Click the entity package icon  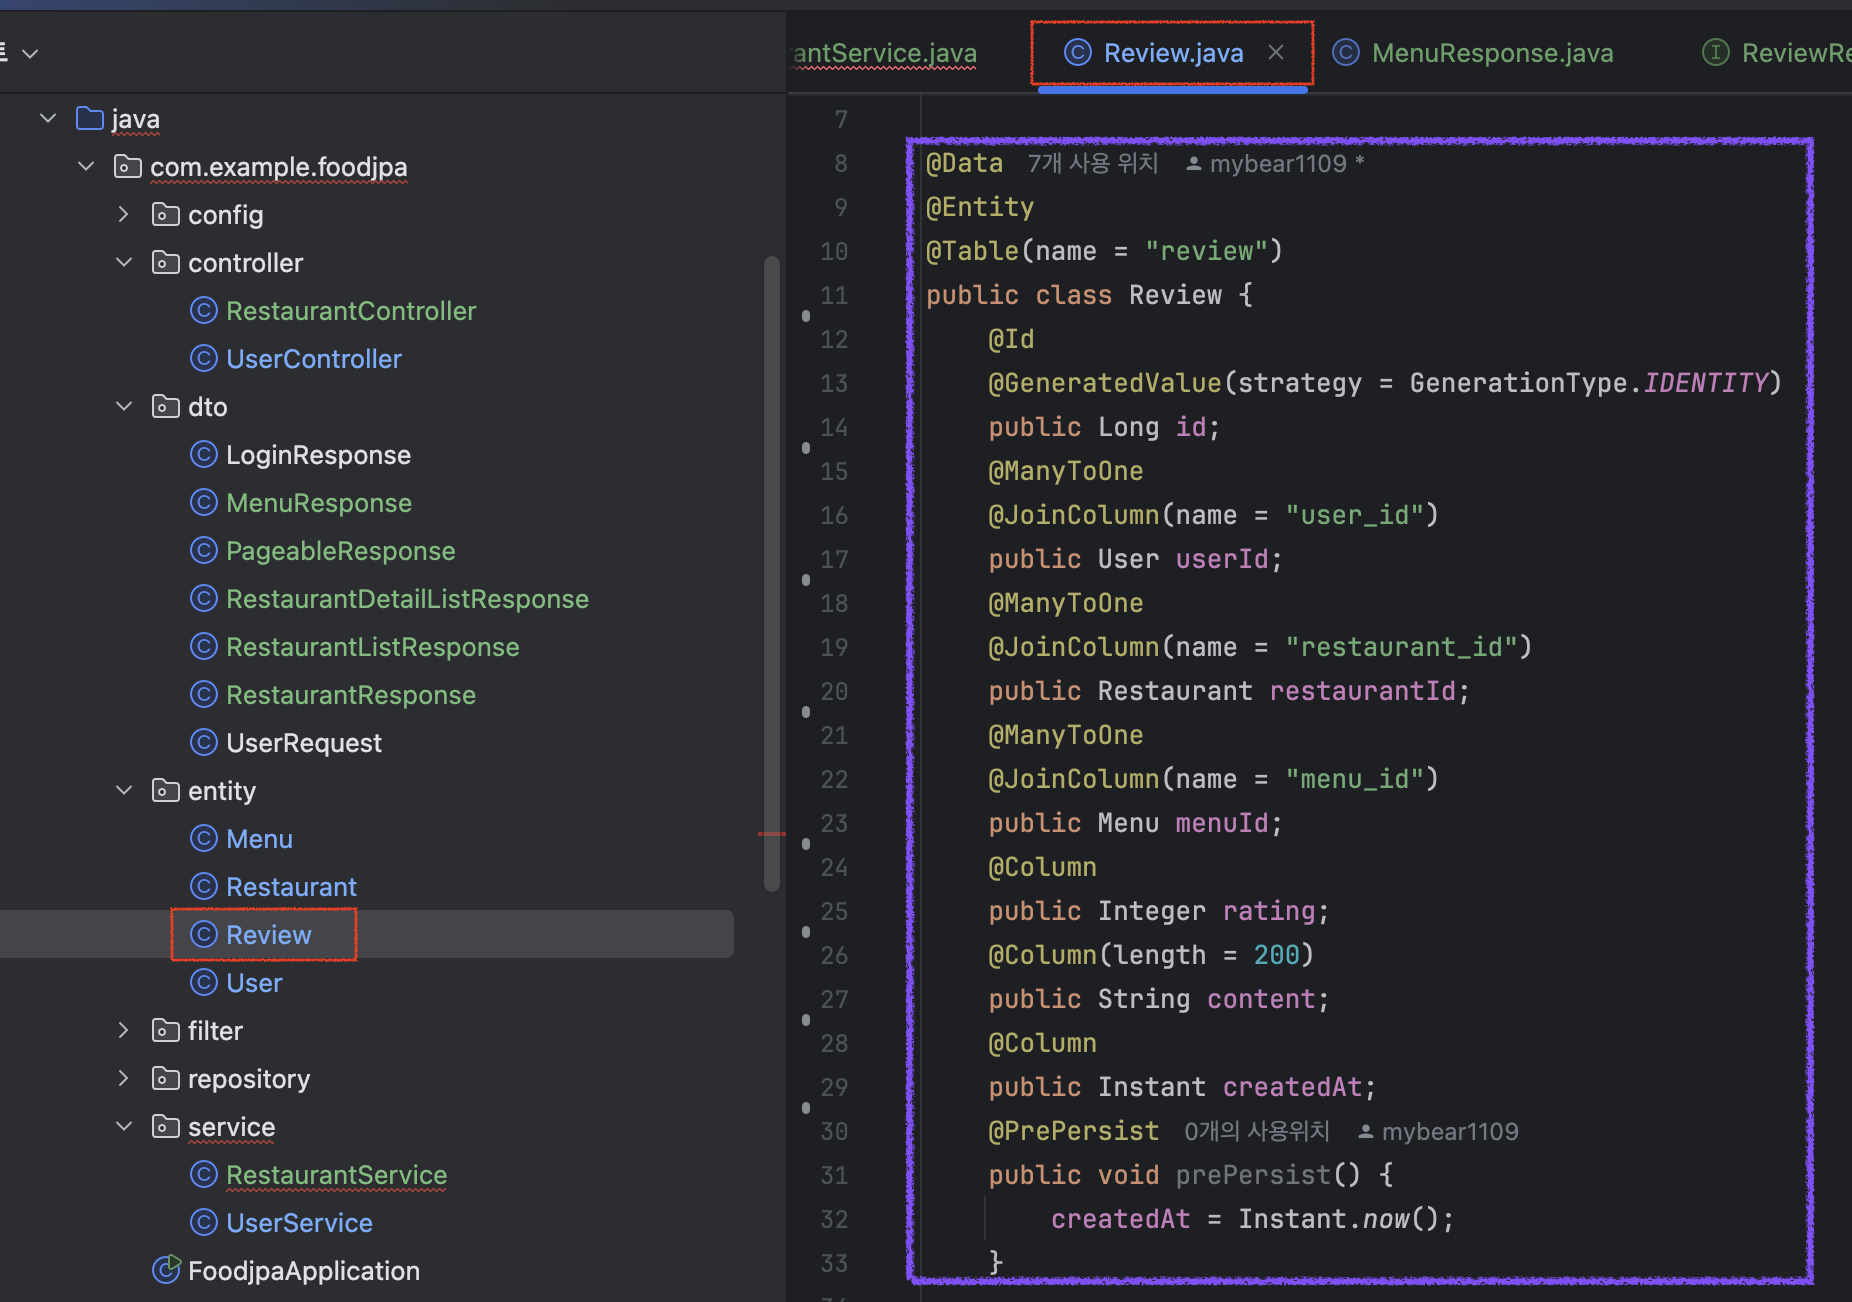(165, 790)
